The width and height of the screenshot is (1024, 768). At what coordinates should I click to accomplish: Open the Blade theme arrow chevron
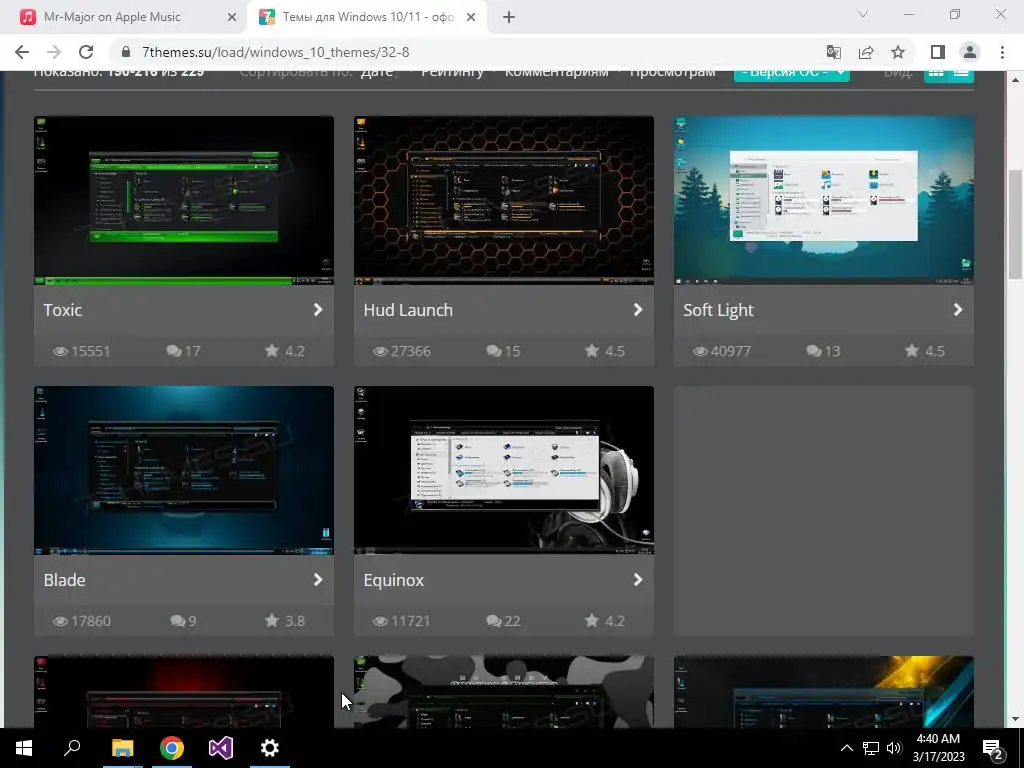coord(318,580)
